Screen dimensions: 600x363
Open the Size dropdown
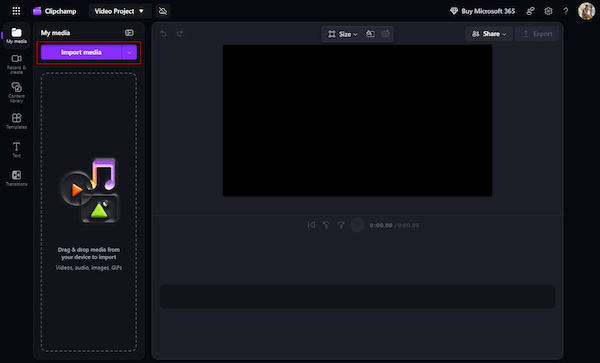(342, 34)
